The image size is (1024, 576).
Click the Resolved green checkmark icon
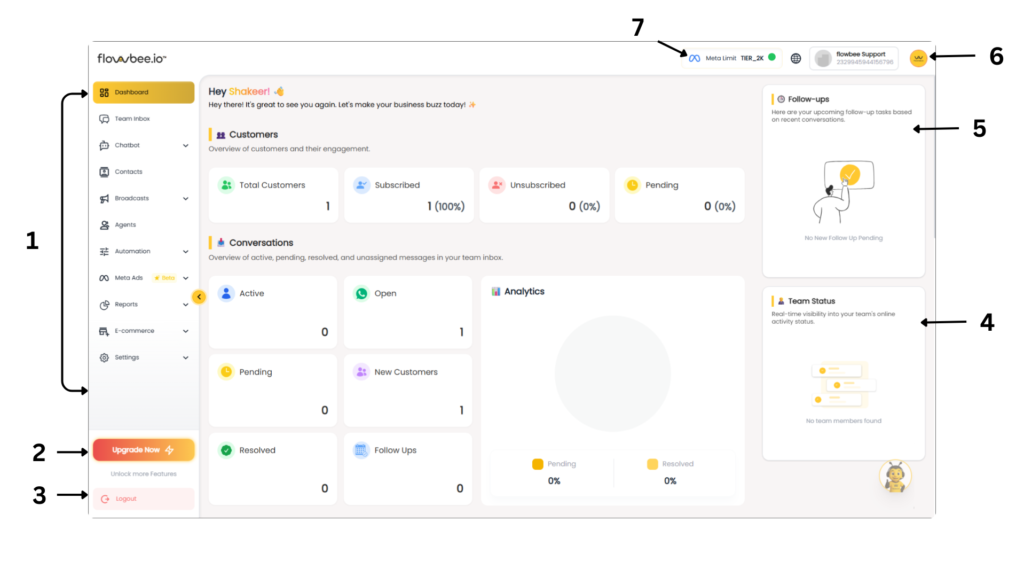[x=226, y=450]
